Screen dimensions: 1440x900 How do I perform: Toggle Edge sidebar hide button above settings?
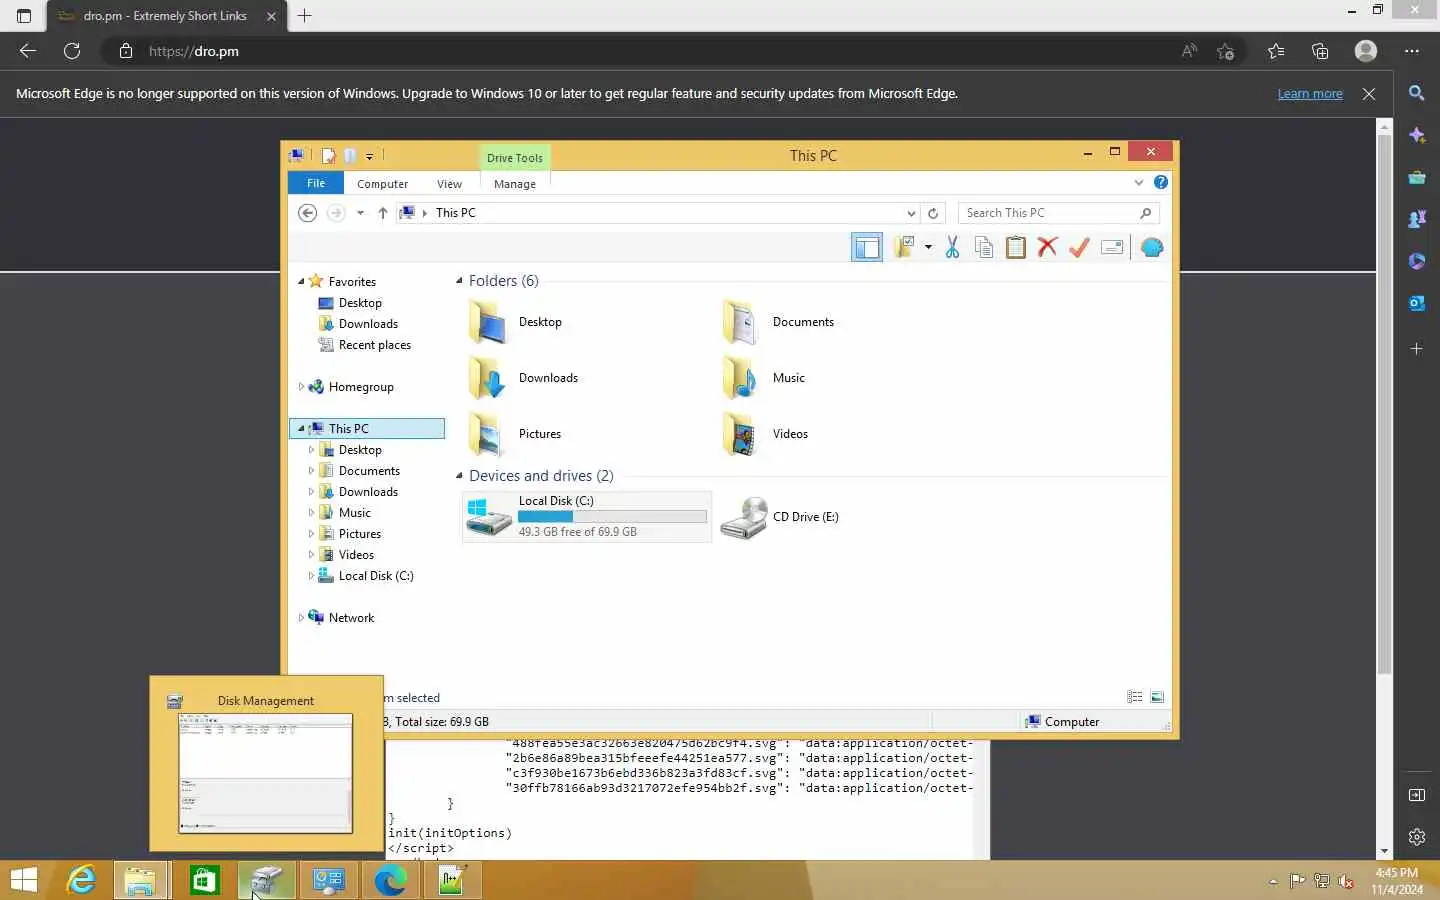pos(1417,795)
